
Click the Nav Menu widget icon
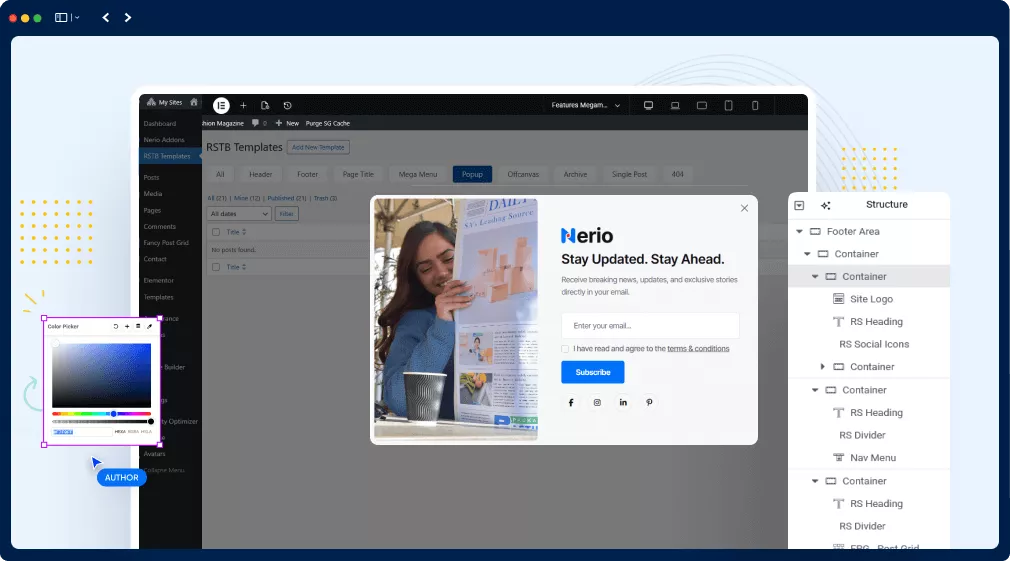pos(838,458)
